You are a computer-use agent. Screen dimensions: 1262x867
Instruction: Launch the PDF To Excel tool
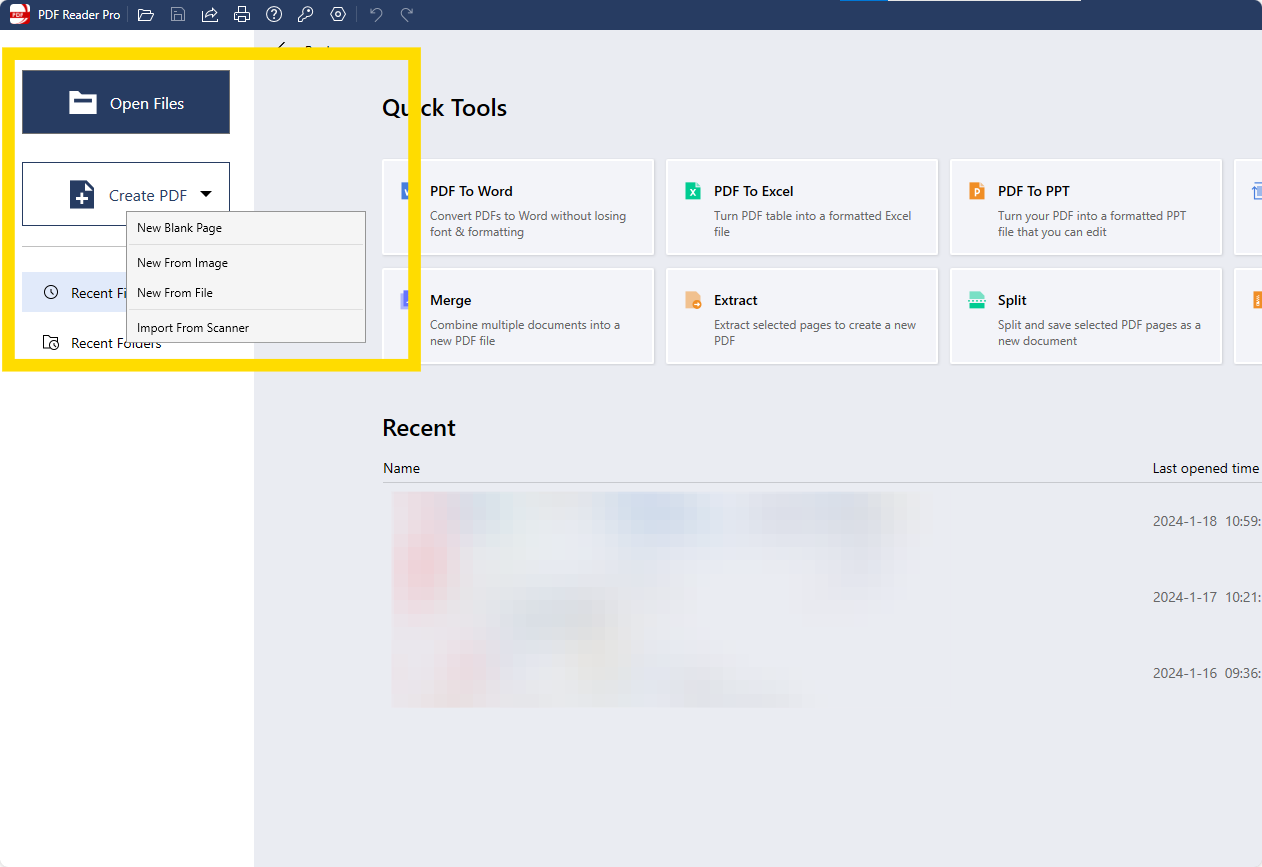pos(801,207)
